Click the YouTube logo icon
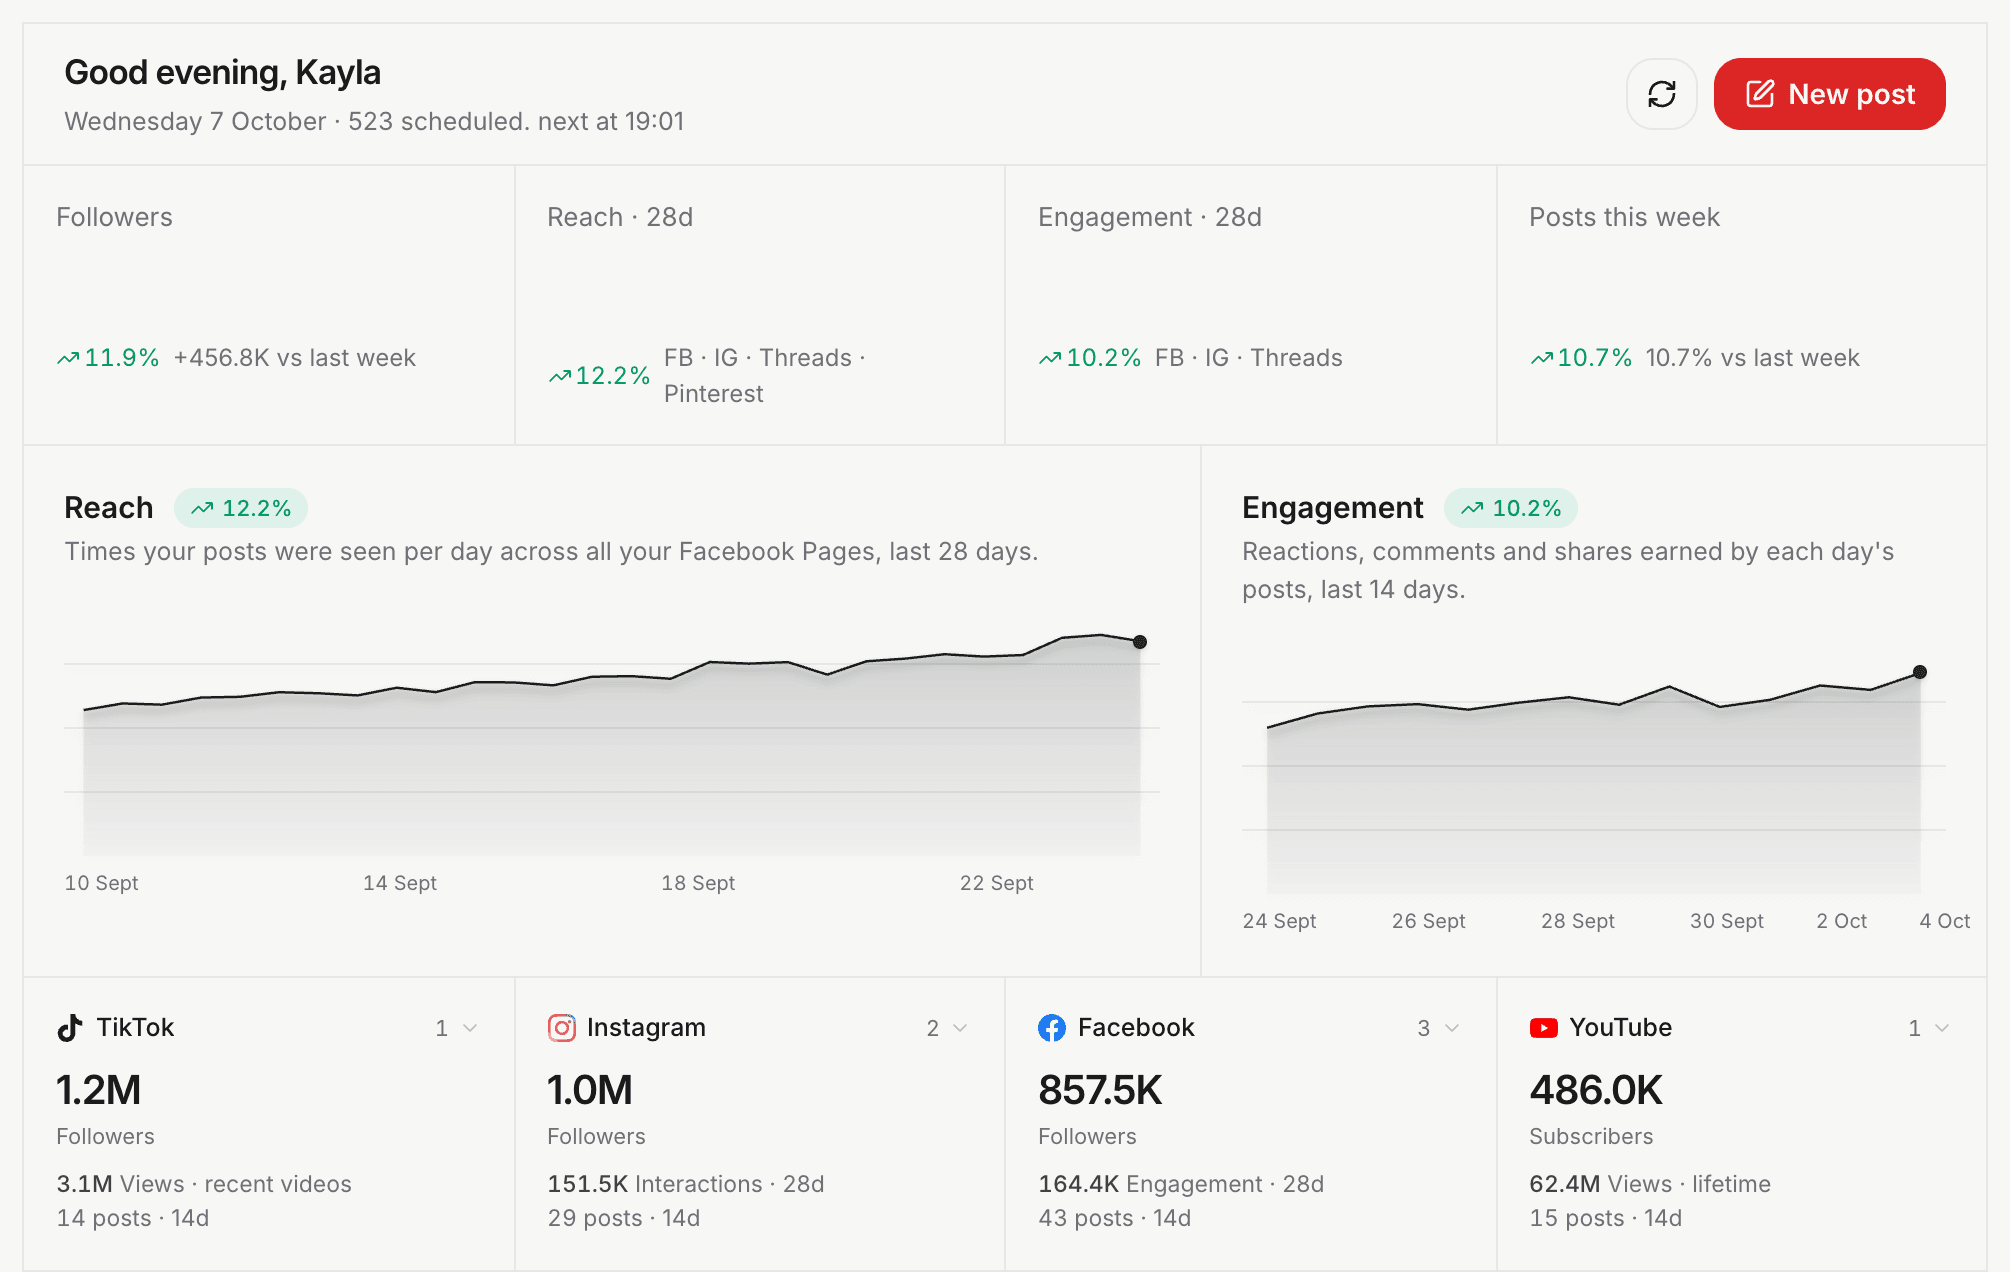This screenshot has height=1272, width=2010. [x=1543, y=1028]
